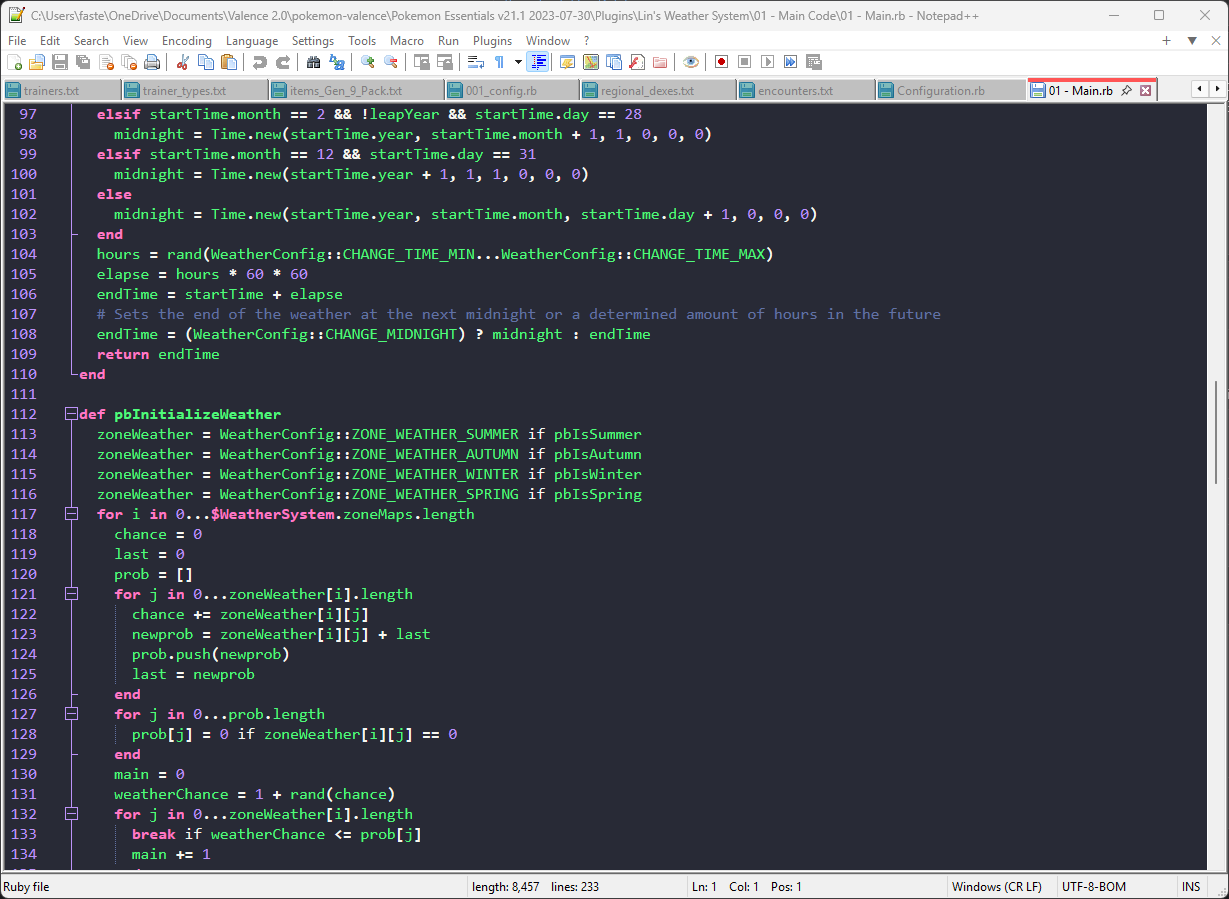Toggle Word Wrap in the toolbar

tap(475, 62)
